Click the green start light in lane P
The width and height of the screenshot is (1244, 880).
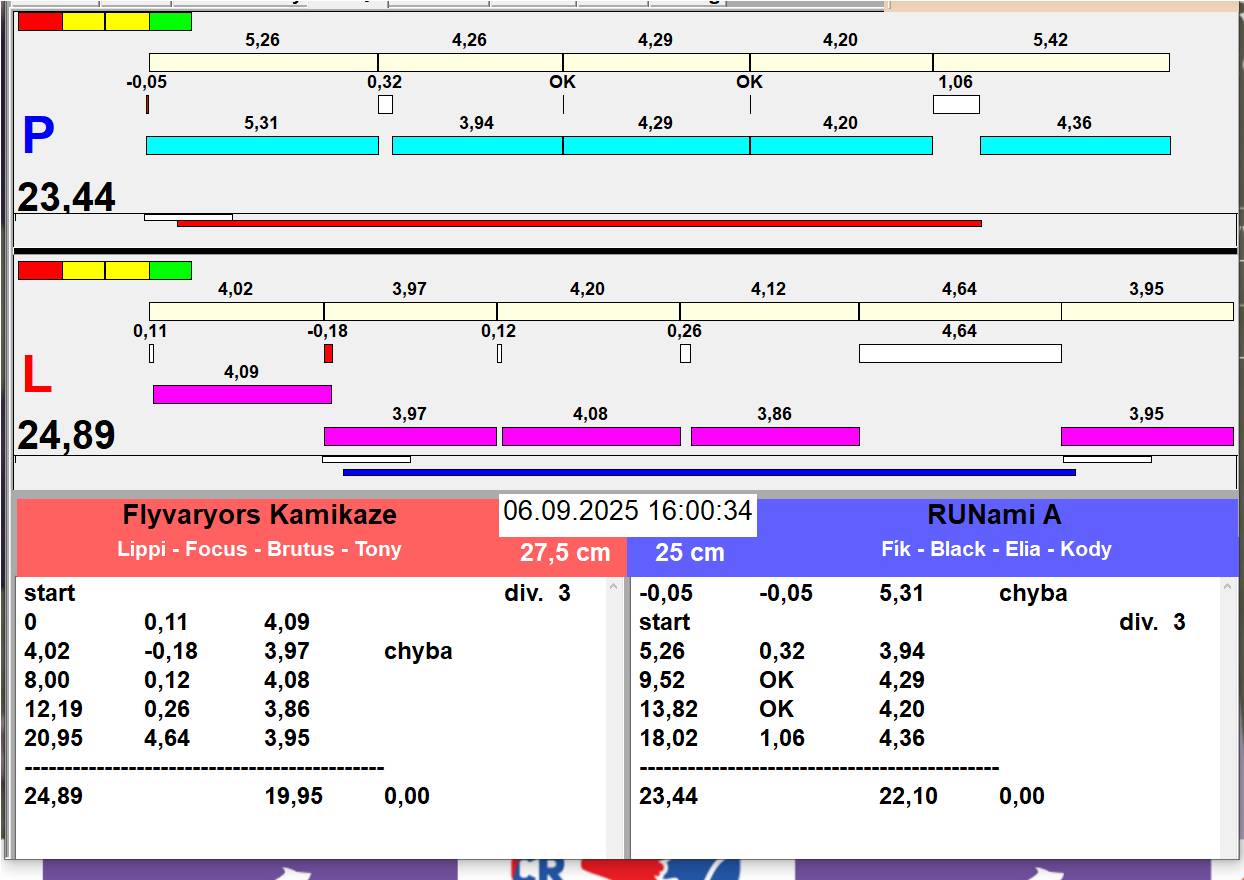[170, 21]
